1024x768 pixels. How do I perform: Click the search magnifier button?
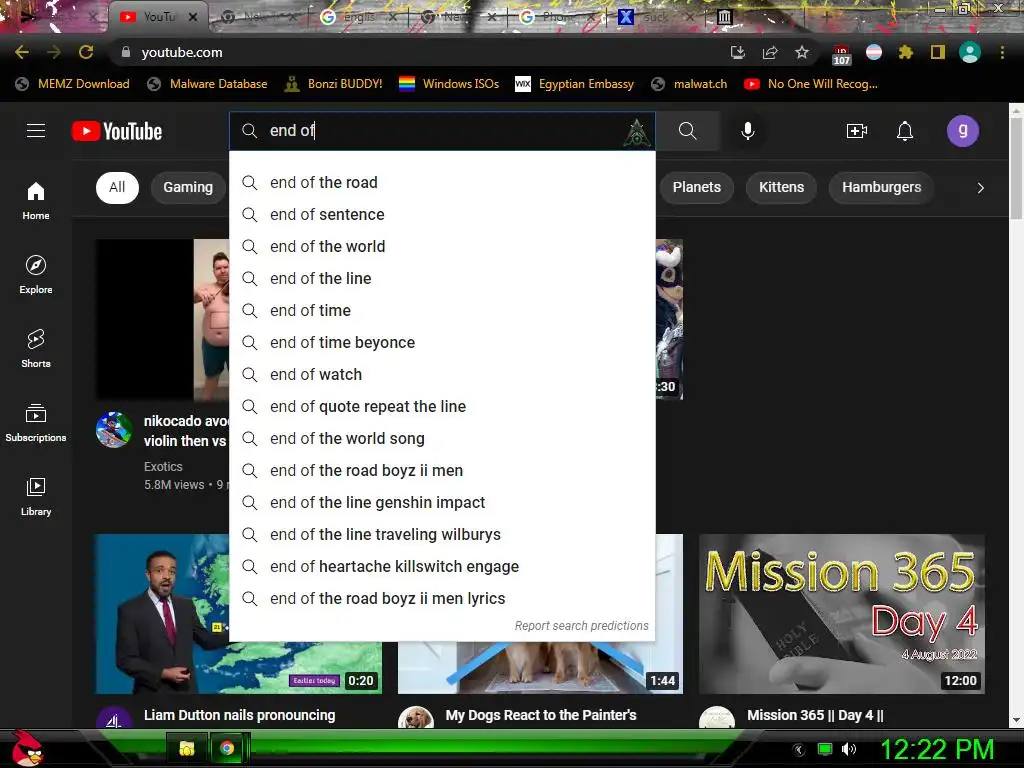tap(687, 131)
